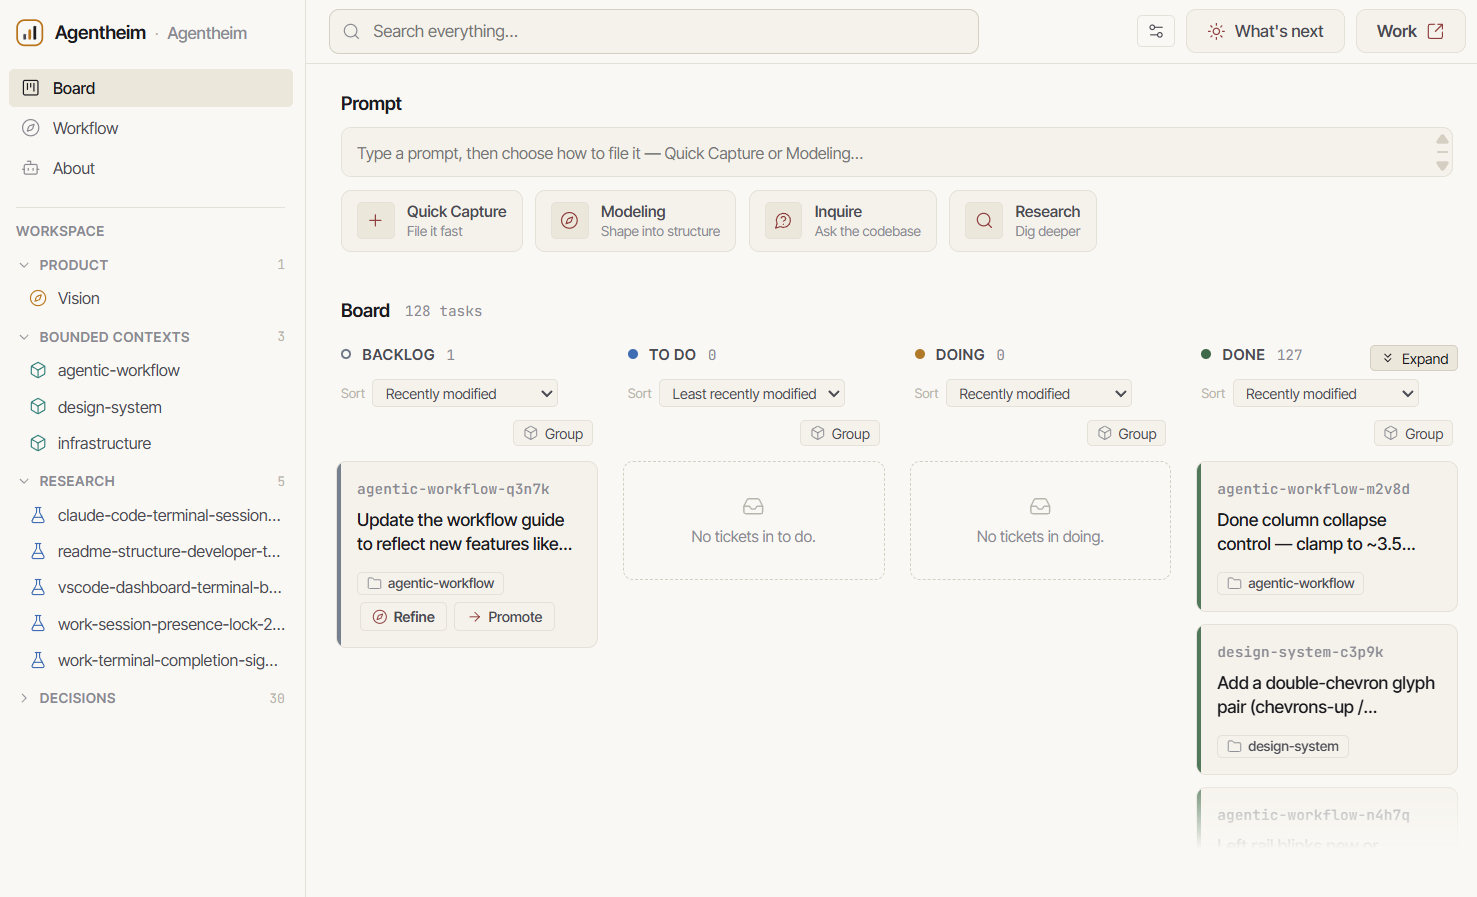The image size is (1477, 897).
Task: Expand the Done column
Action: [1414, 358]
